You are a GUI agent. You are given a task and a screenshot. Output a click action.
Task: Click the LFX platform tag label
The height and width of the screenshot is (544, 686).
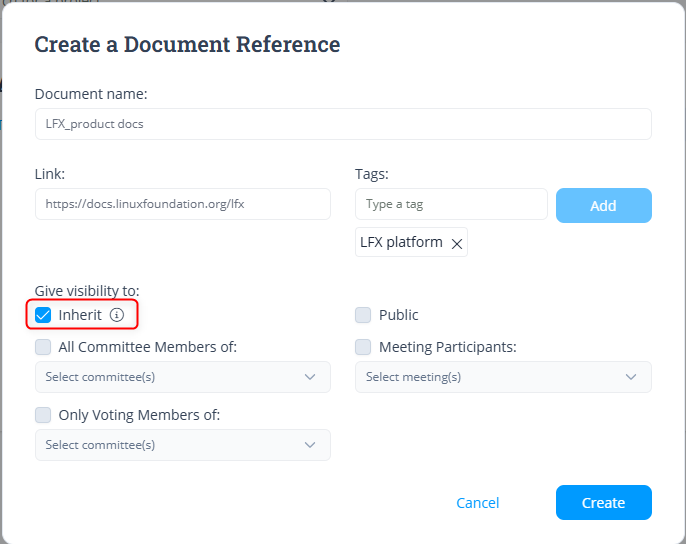401,243
